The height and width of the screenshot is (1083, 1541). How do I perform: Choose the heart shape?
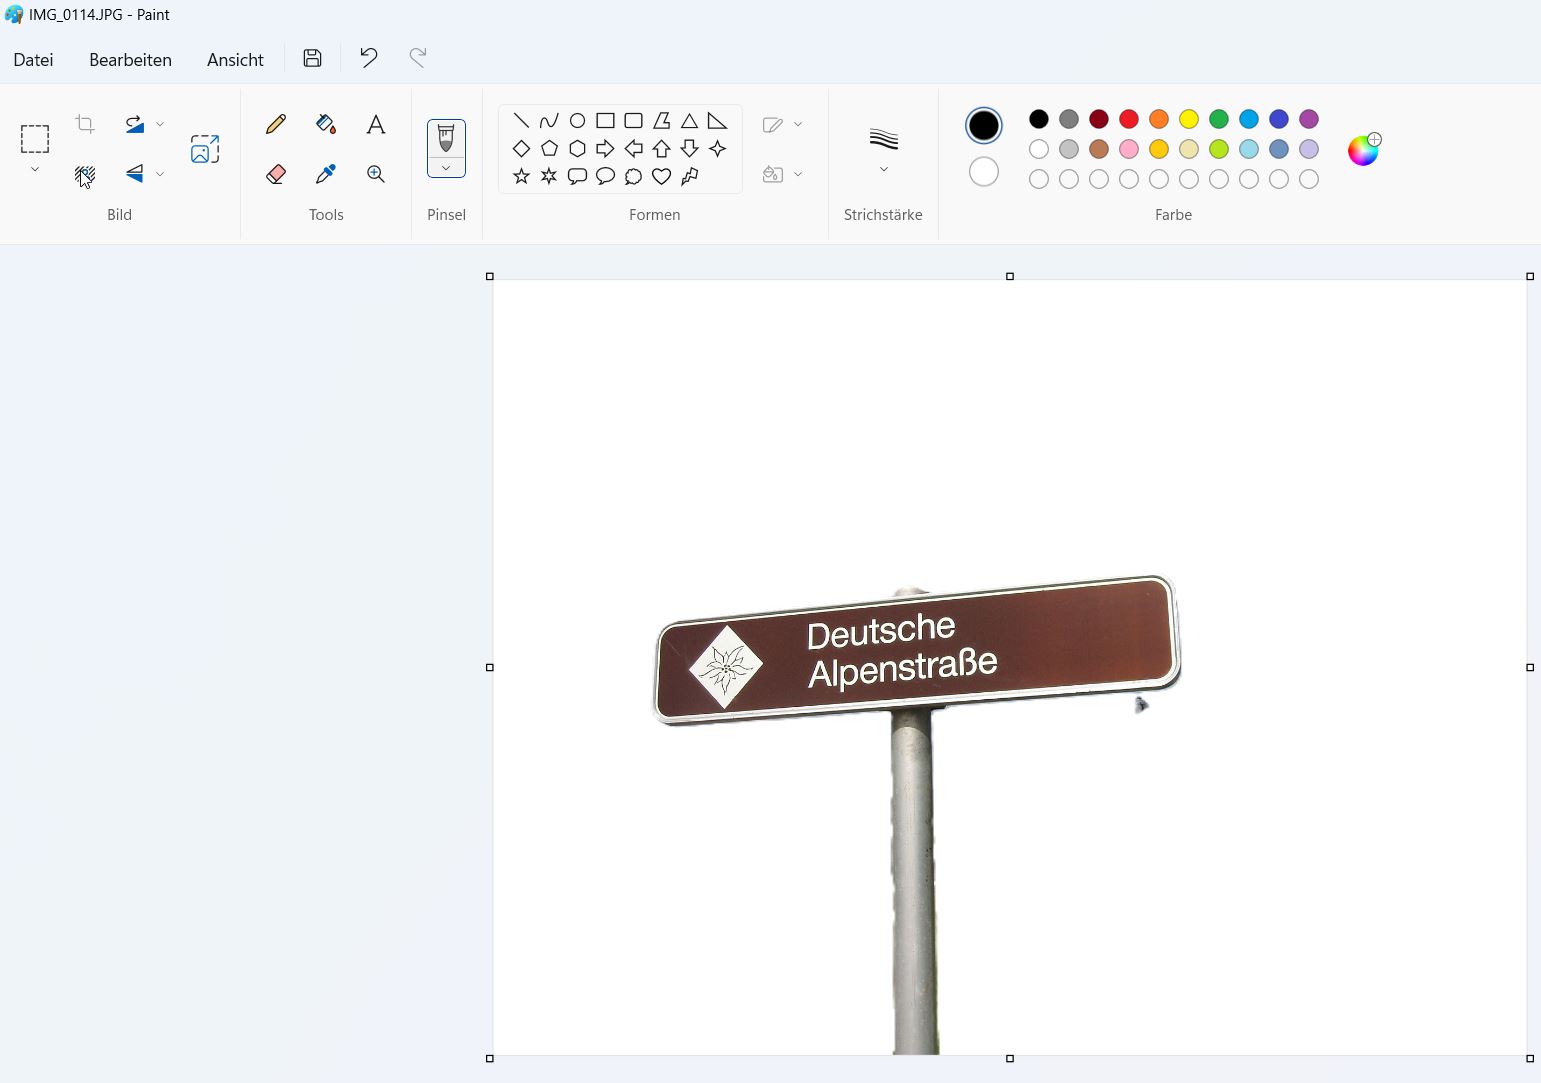click(x=661, y=177)
